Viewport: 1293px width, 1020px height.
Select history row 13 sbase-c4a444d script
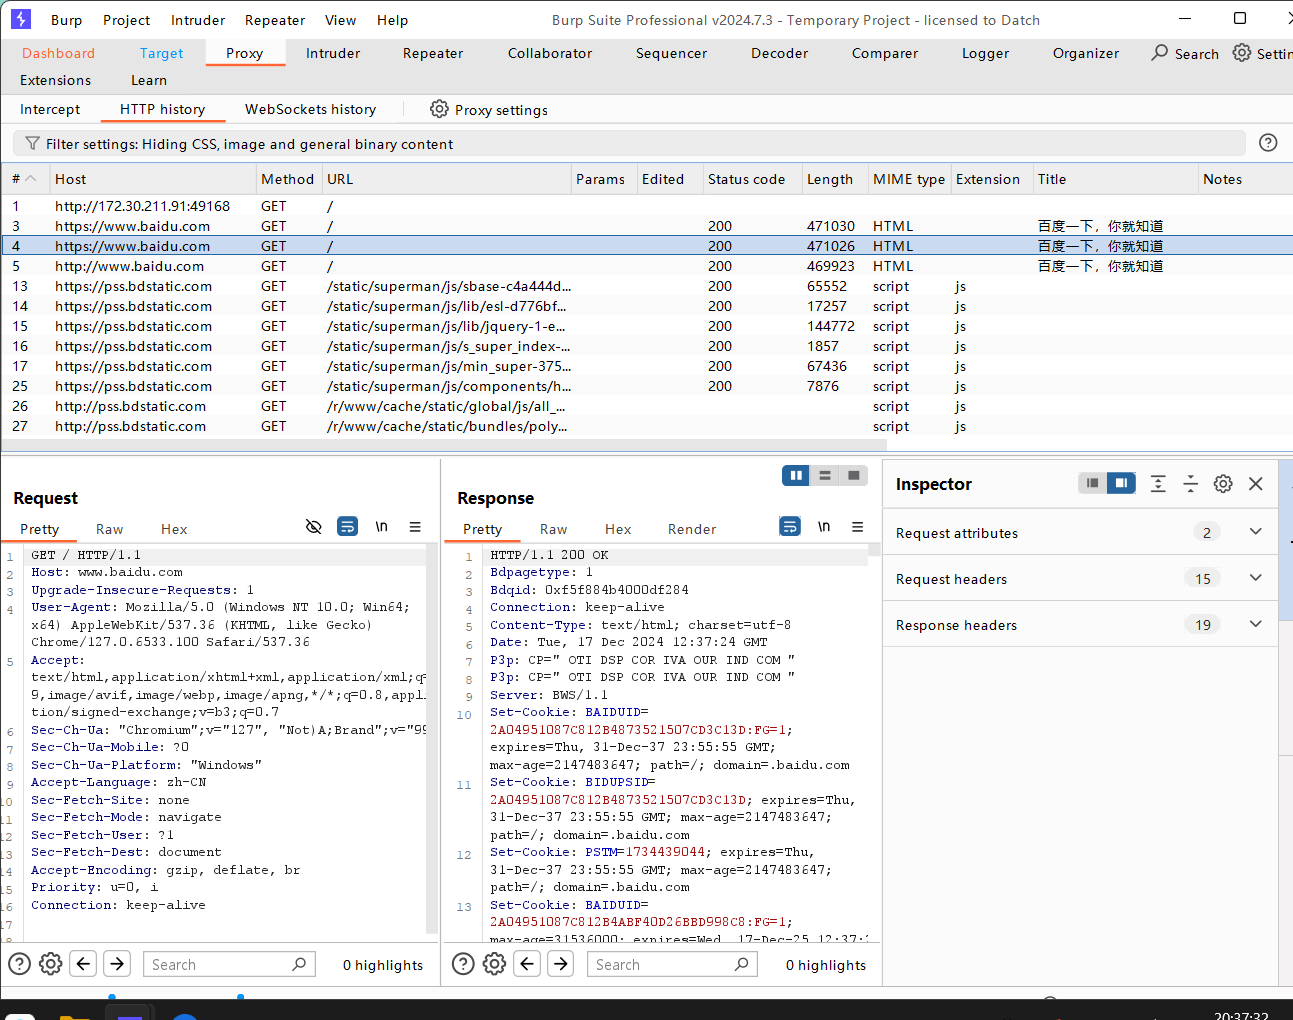pos(646,286)
